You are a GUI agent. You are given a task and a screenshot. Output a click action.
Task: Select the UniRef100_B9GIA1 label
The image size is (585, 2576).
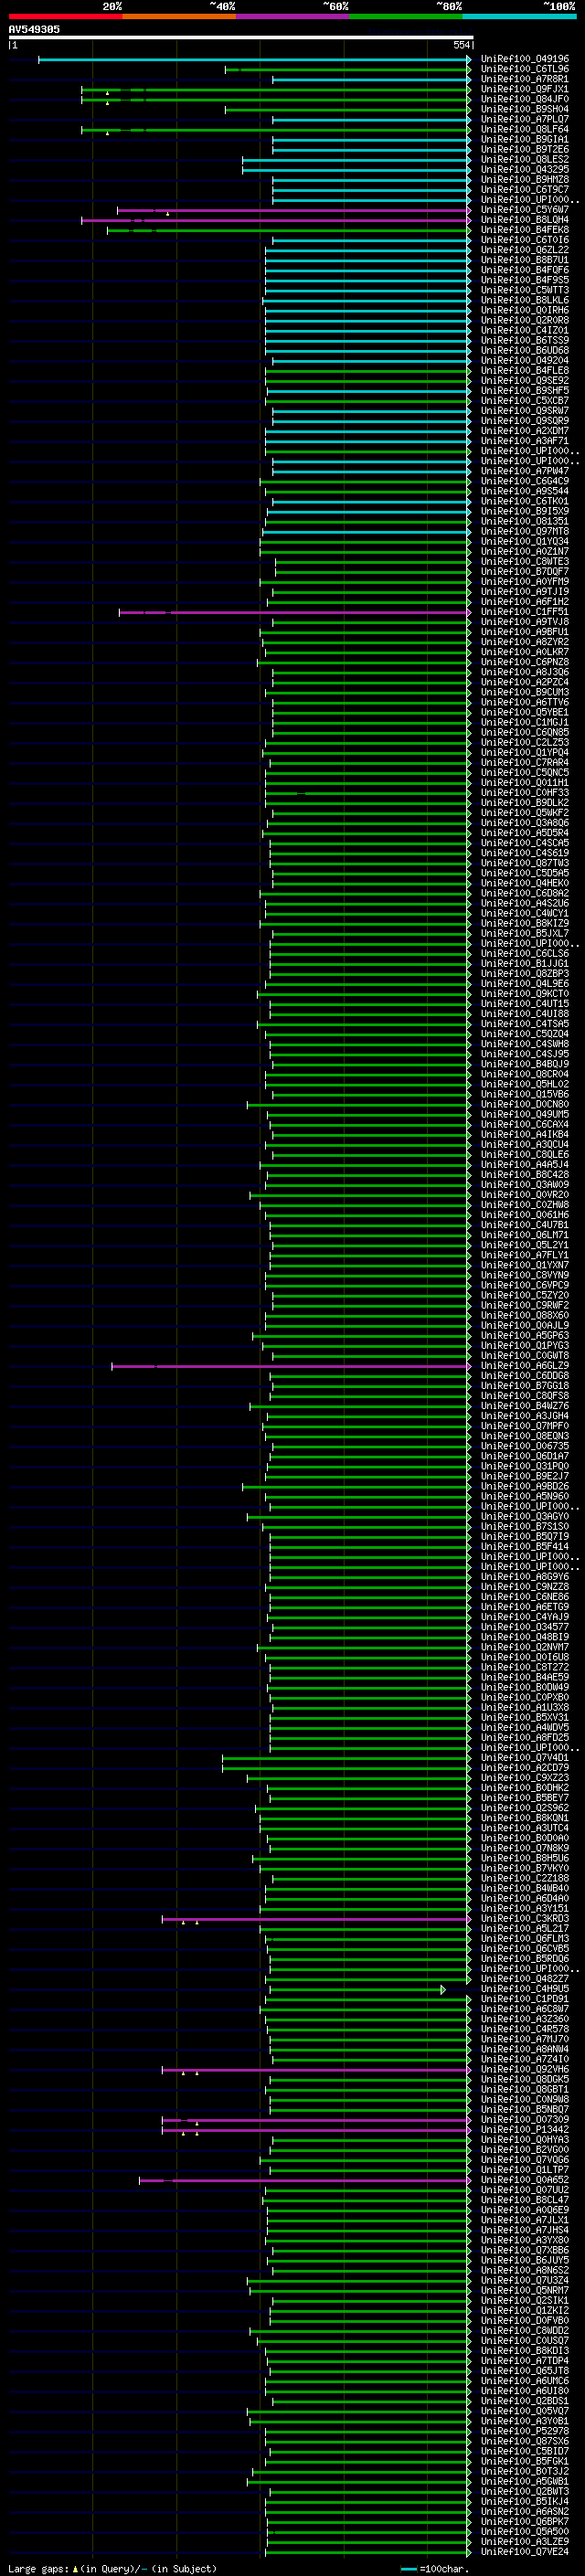pos(525,139)
